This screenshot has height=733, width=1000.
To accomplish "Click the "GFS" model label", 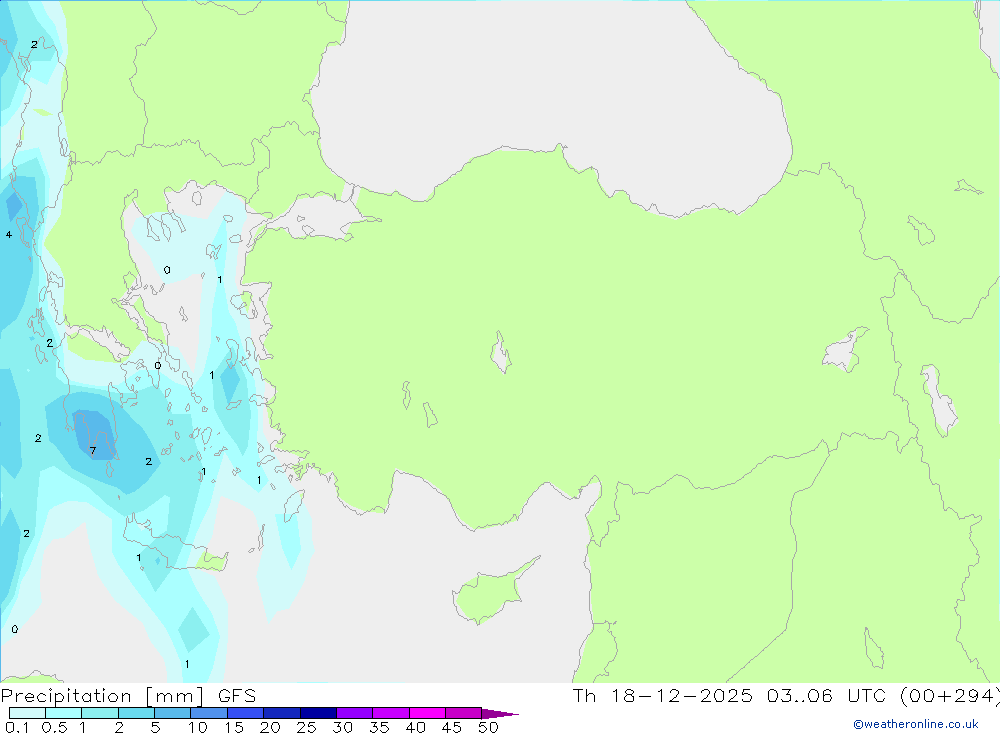I will click(237, 696).
